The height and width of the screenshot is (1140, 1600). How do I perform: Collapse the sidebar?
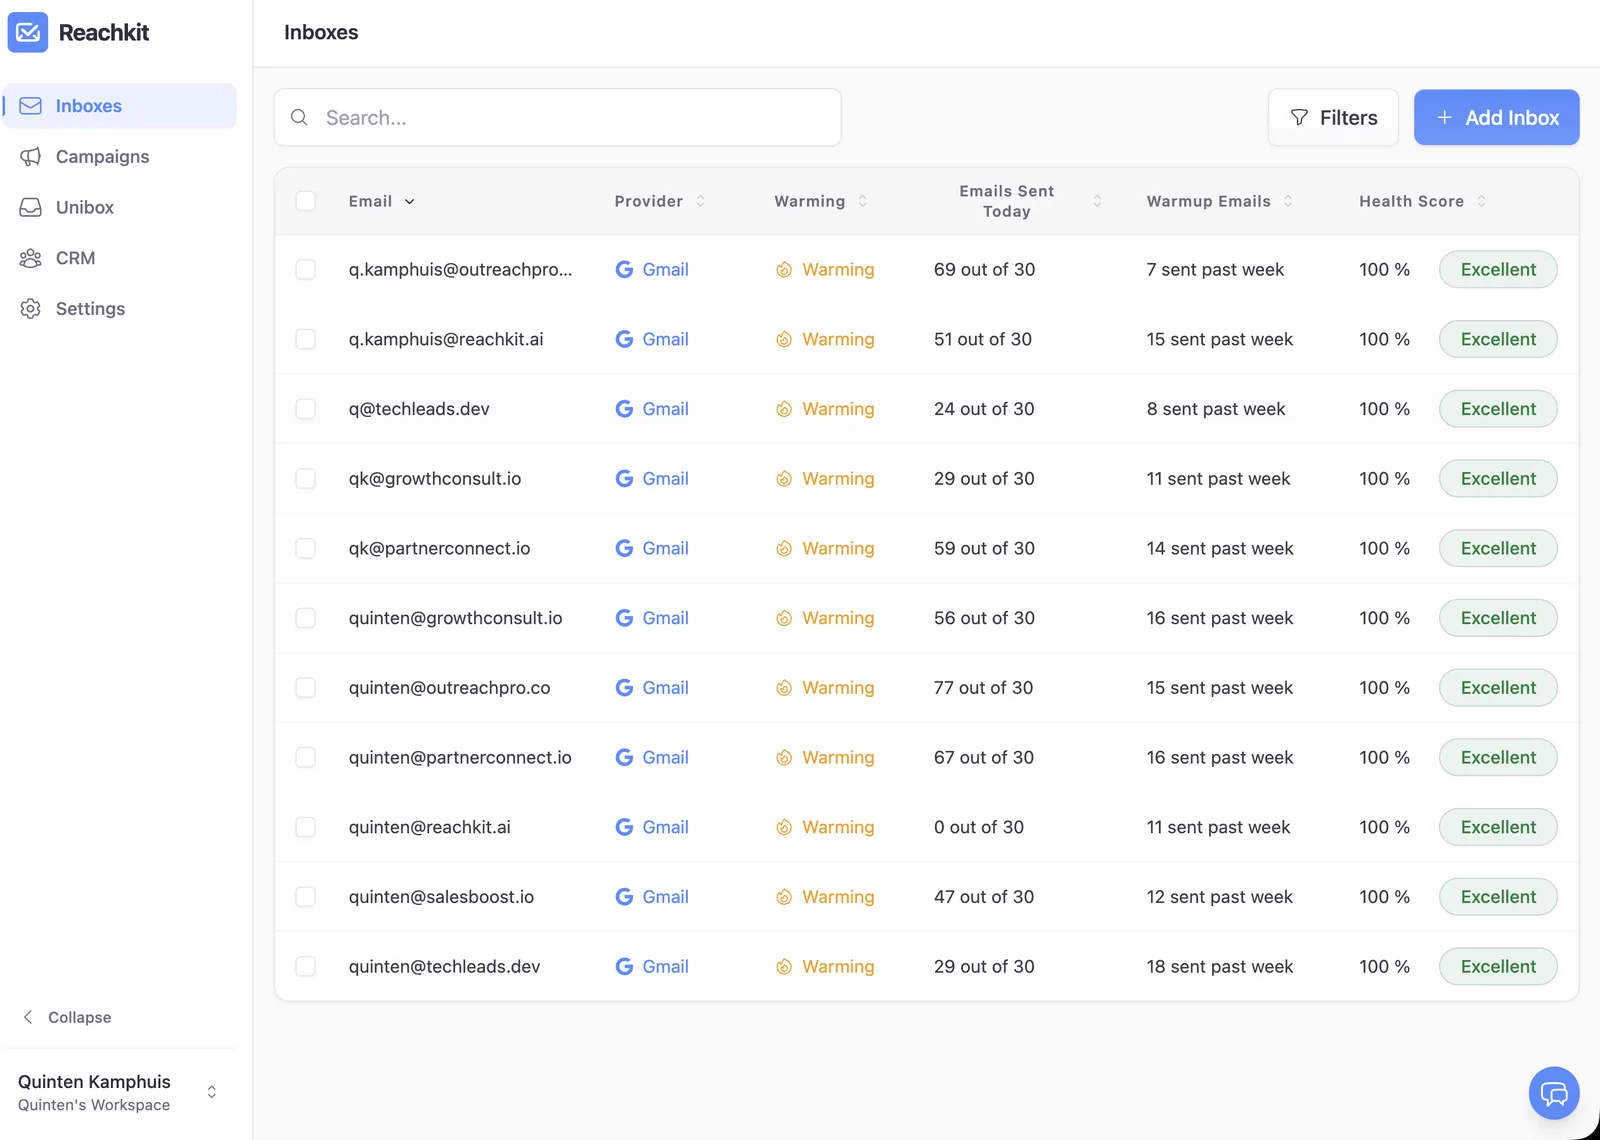pos(68,1017)
